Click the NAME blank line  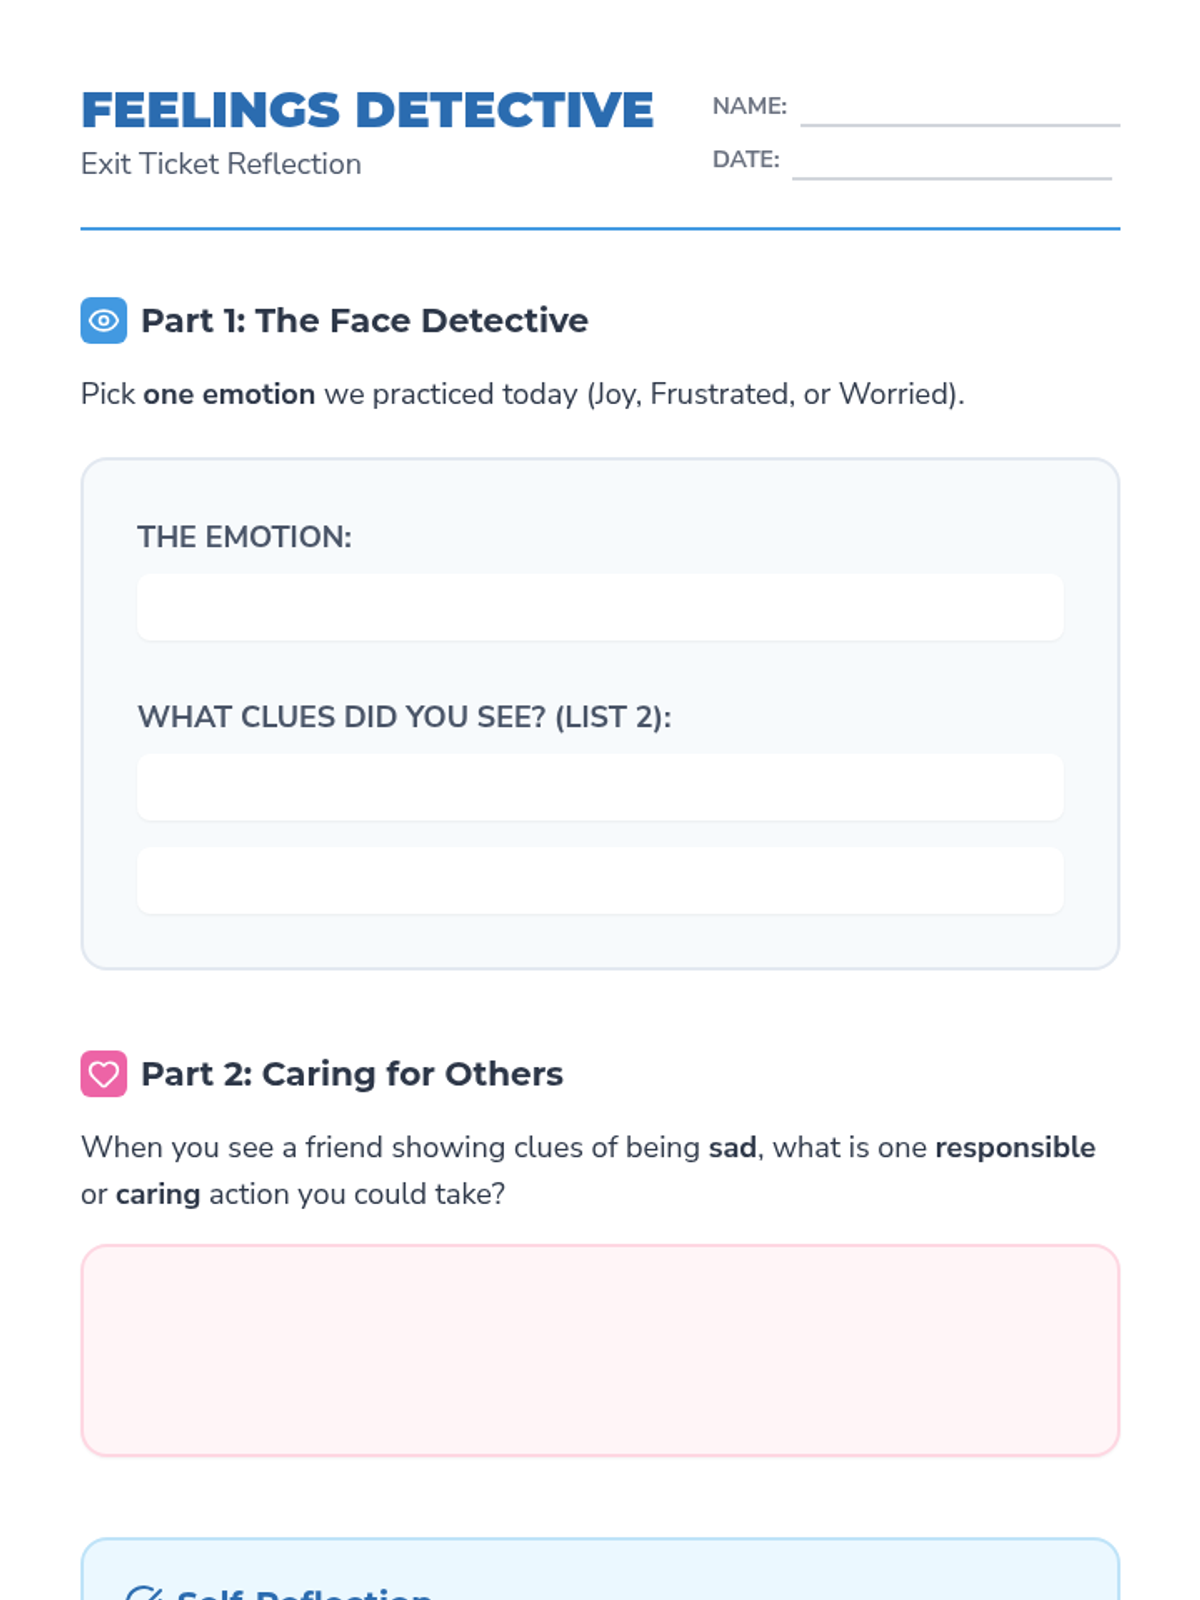[959, 110]
